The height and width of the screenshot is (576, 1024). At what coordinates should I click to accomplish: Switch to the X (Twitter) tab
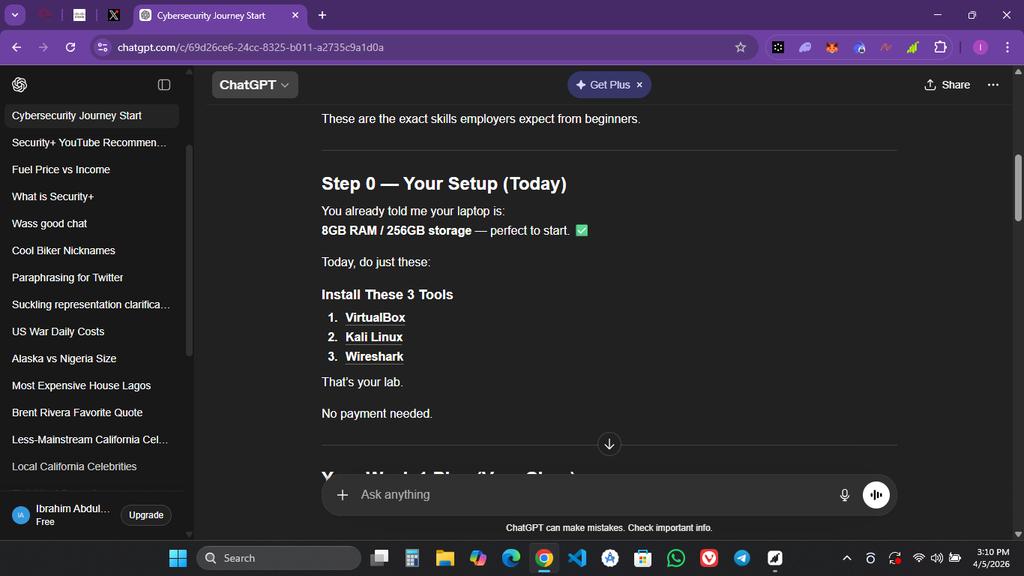(114, 15)
